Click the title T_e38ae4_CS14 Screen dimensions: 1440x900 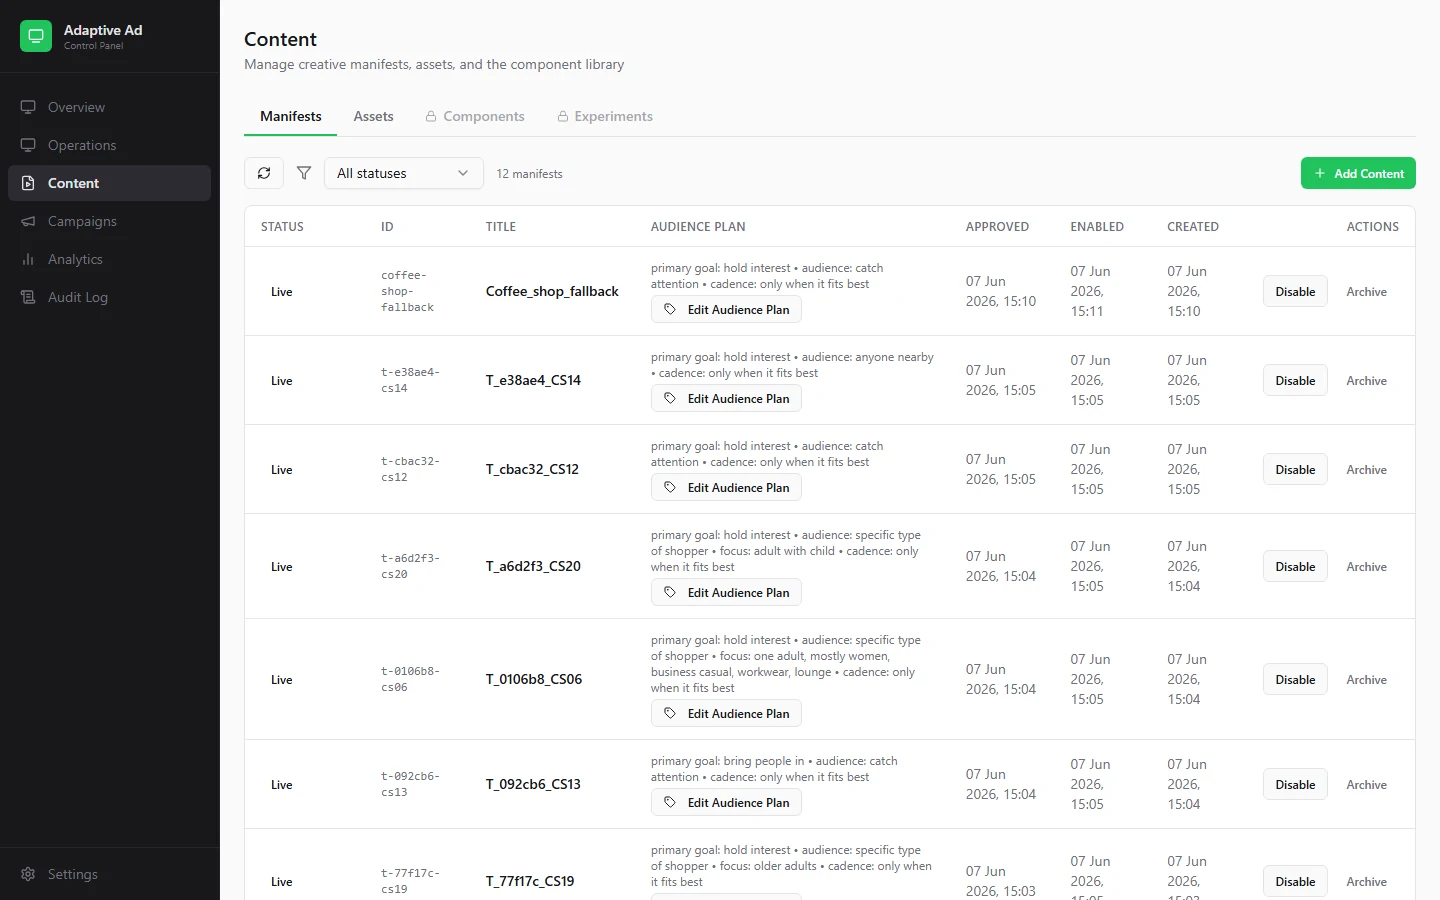533,380
